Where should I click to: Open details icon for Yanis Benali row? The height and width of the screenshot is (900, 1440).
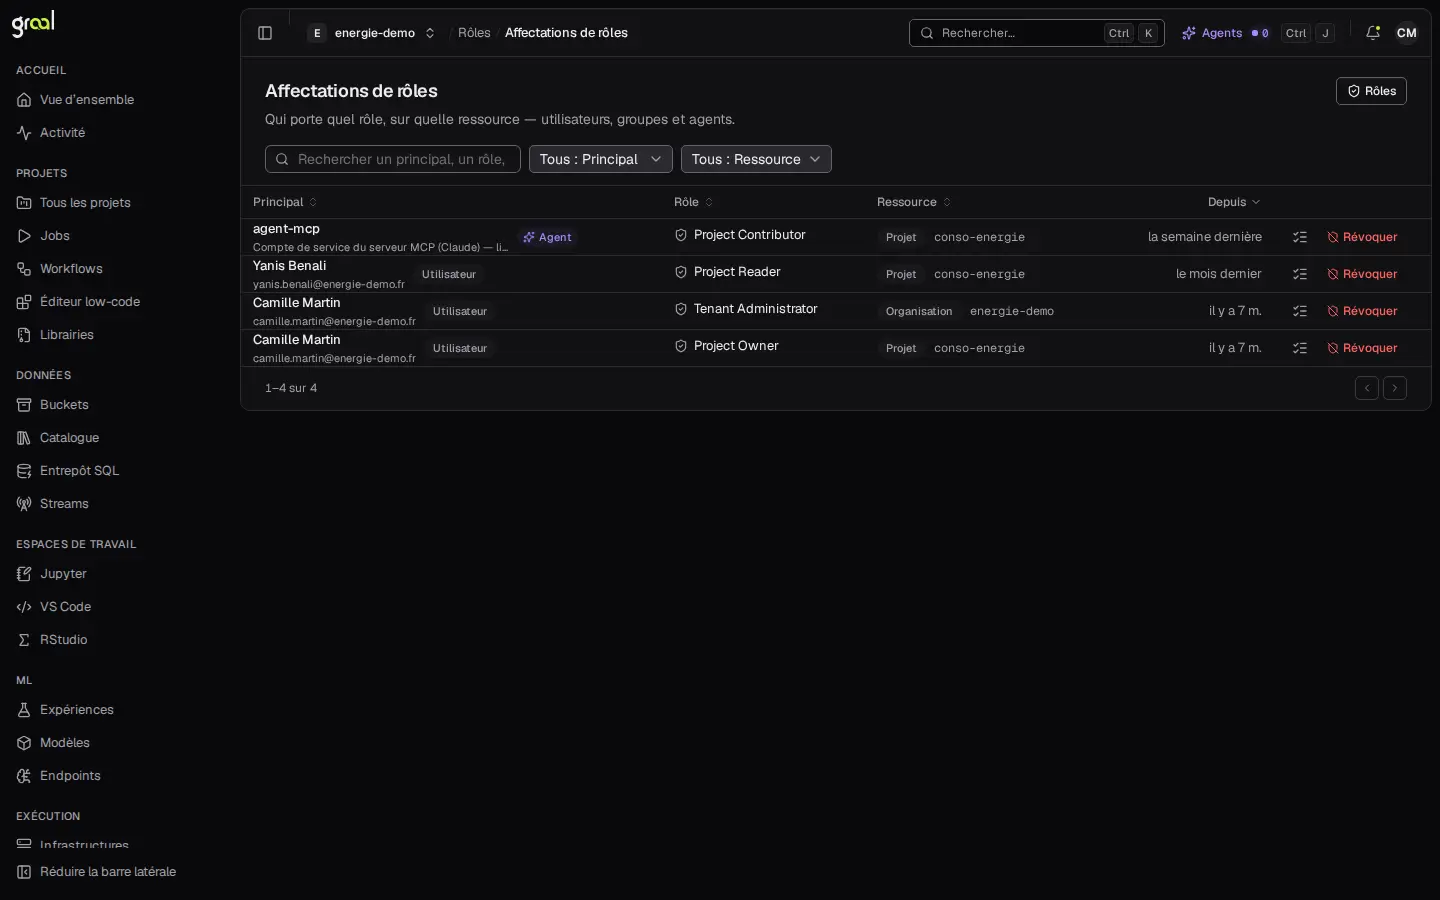1300,274
